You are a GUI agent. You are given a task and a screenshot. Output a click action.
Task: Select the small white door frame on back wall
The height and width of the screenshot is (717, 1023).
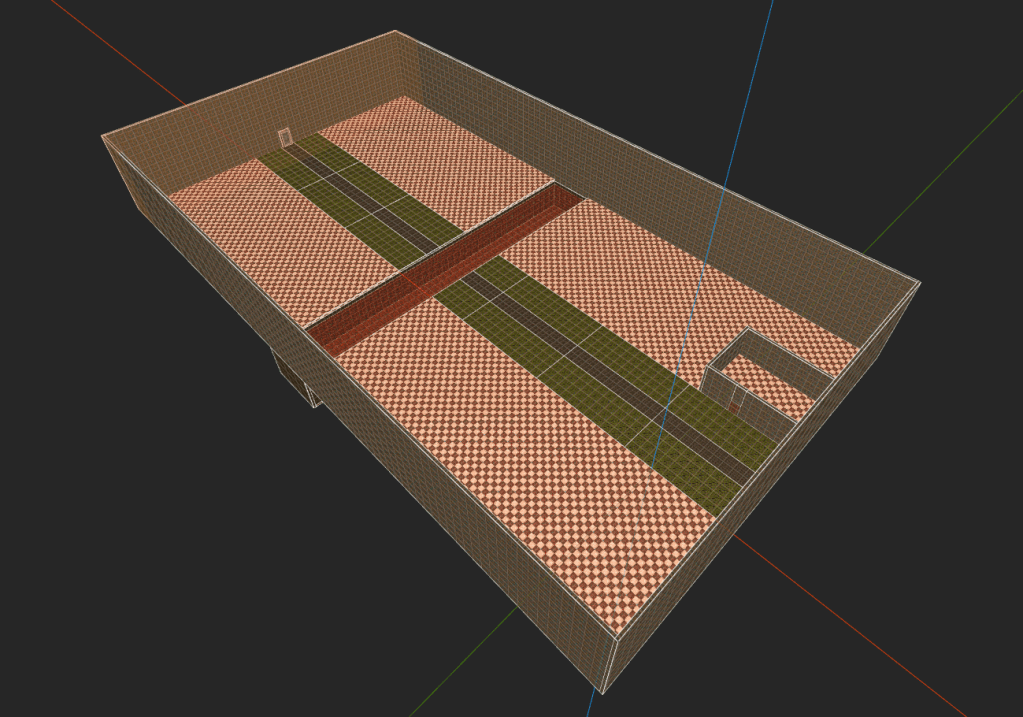(285, 137)
